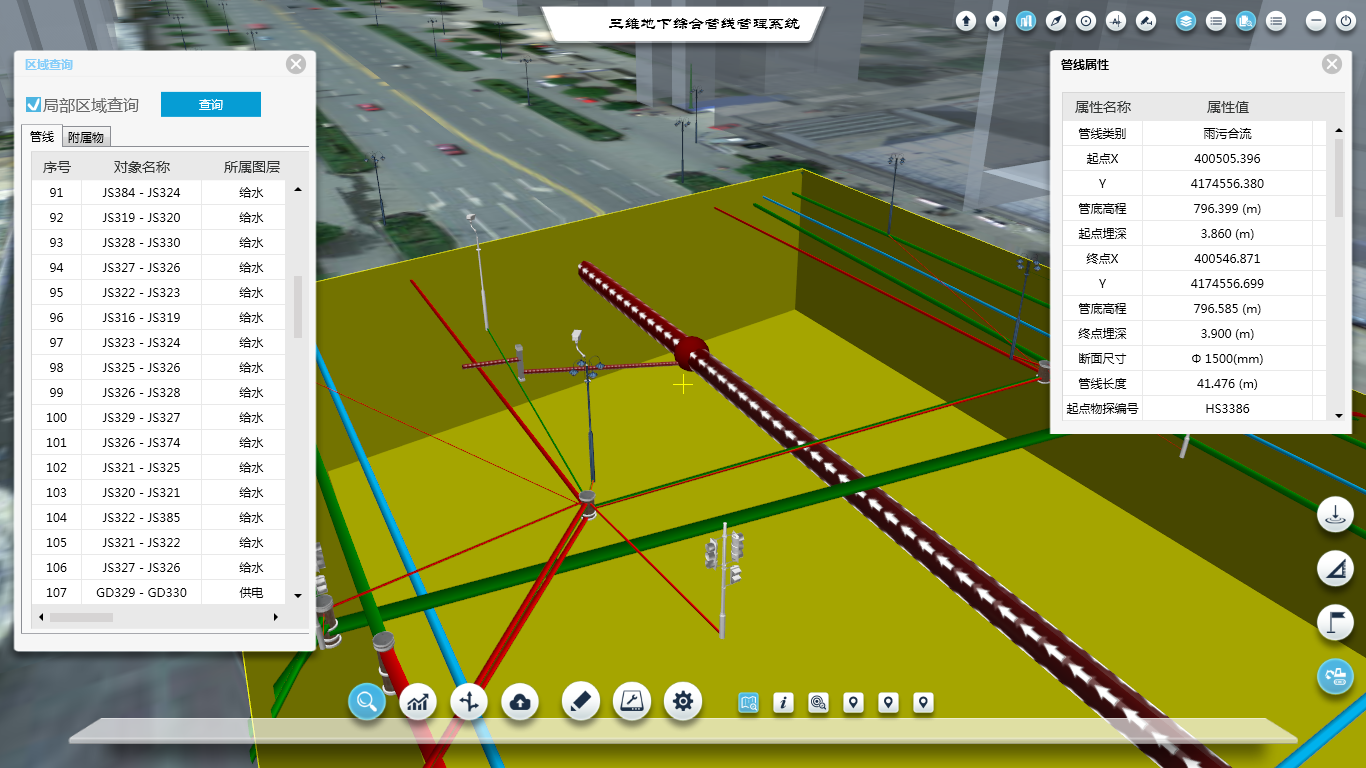Toggle the map query button in bottom bar
The width and height of the screenshot is (1366, 768).
click(x=749, y=703)
